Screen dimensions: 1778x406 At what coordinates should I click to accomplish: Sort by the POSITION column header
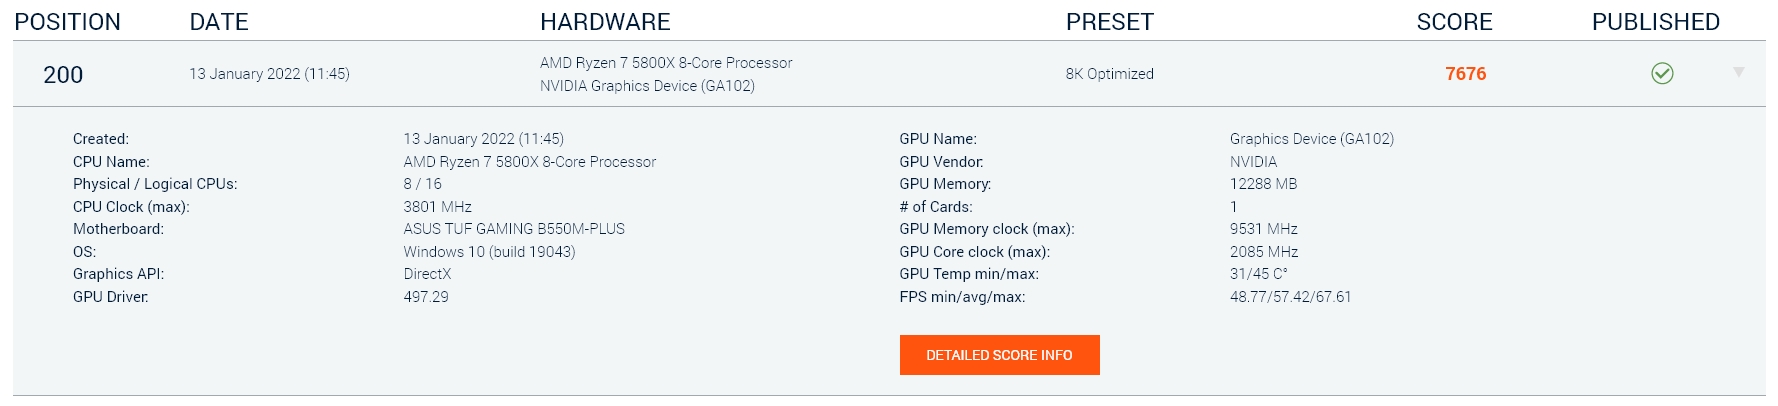(x=67, y=22)
